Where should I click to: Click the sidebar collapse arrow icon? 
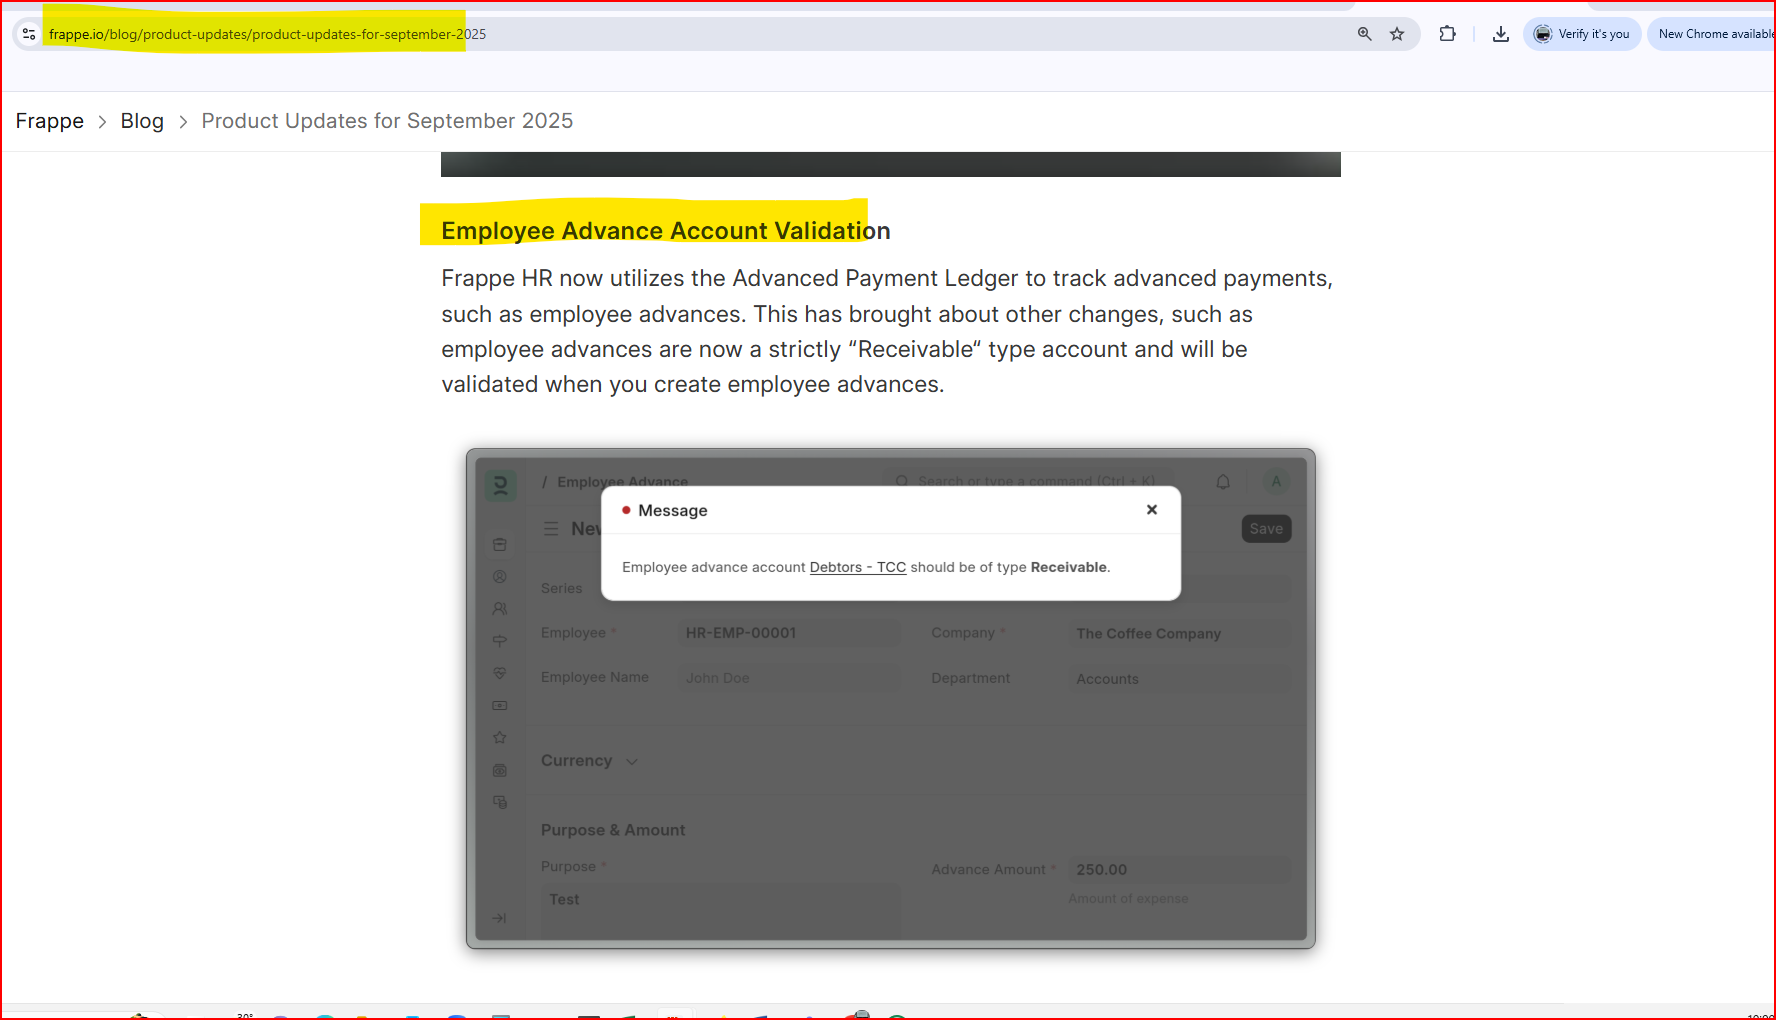pyautogui.click(x=499, y=918)
